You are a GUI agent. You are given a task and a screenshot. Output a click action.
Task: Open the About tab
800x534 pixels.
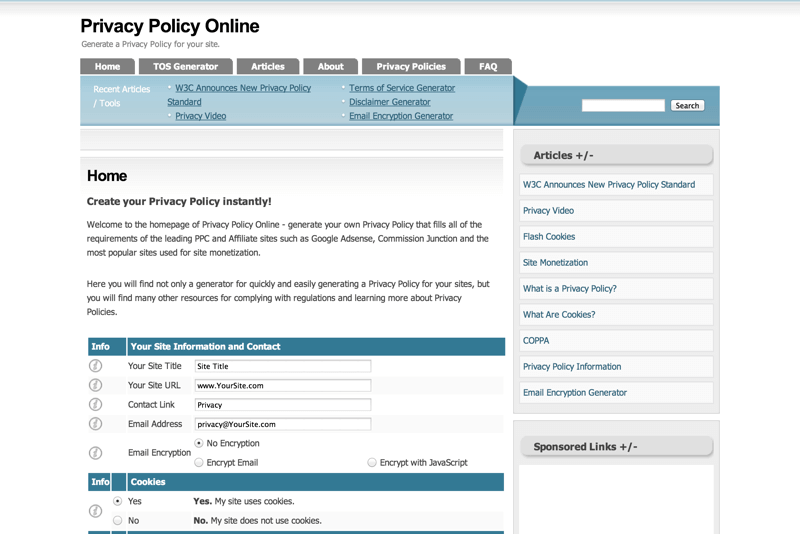pyautogui.click(x=331, y=66)
